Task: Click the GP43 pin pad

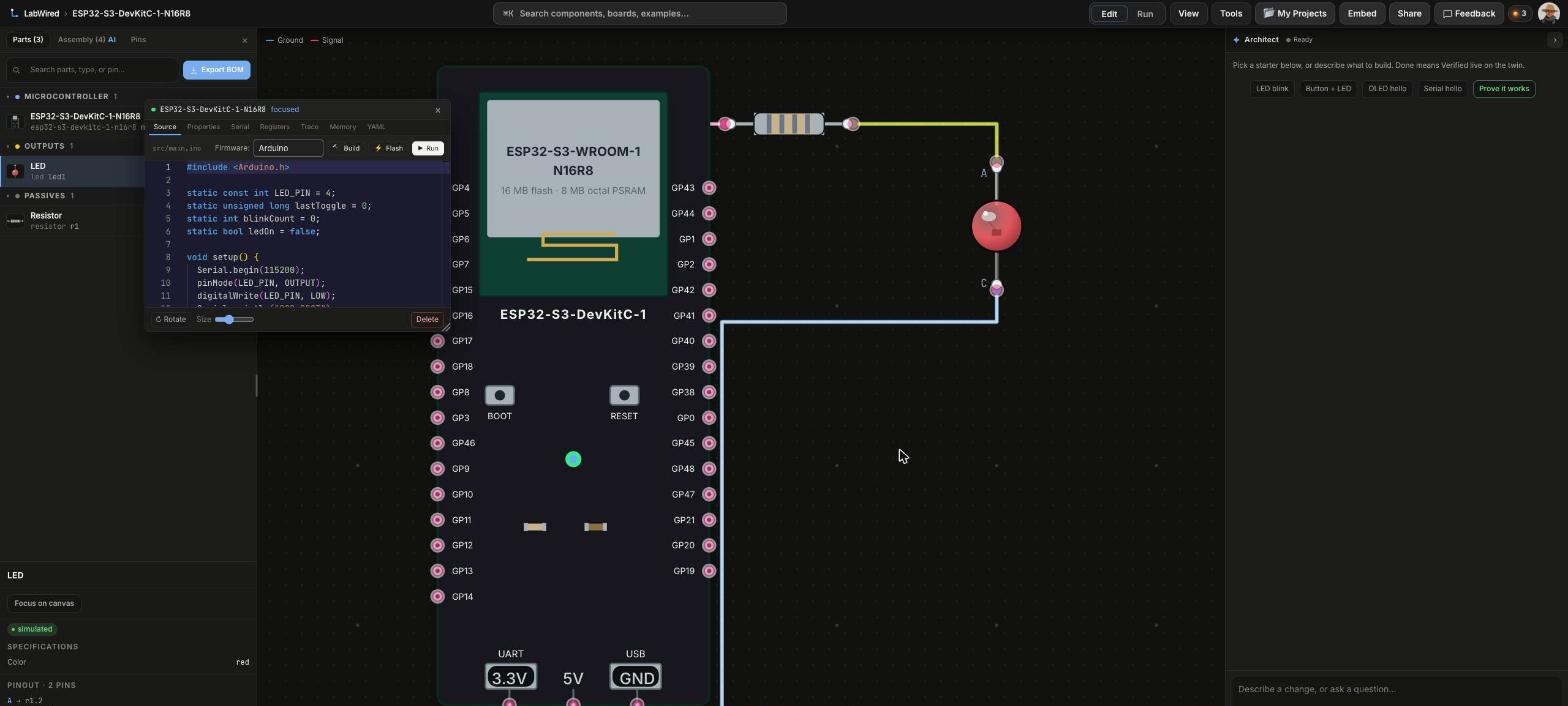Action: [709, 188]
